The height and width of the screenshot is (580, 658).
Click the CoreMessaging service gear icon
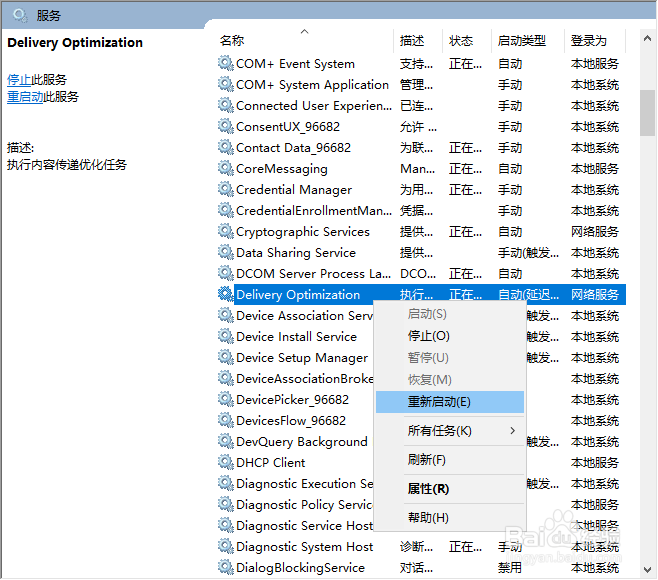(x=226, y=169)
